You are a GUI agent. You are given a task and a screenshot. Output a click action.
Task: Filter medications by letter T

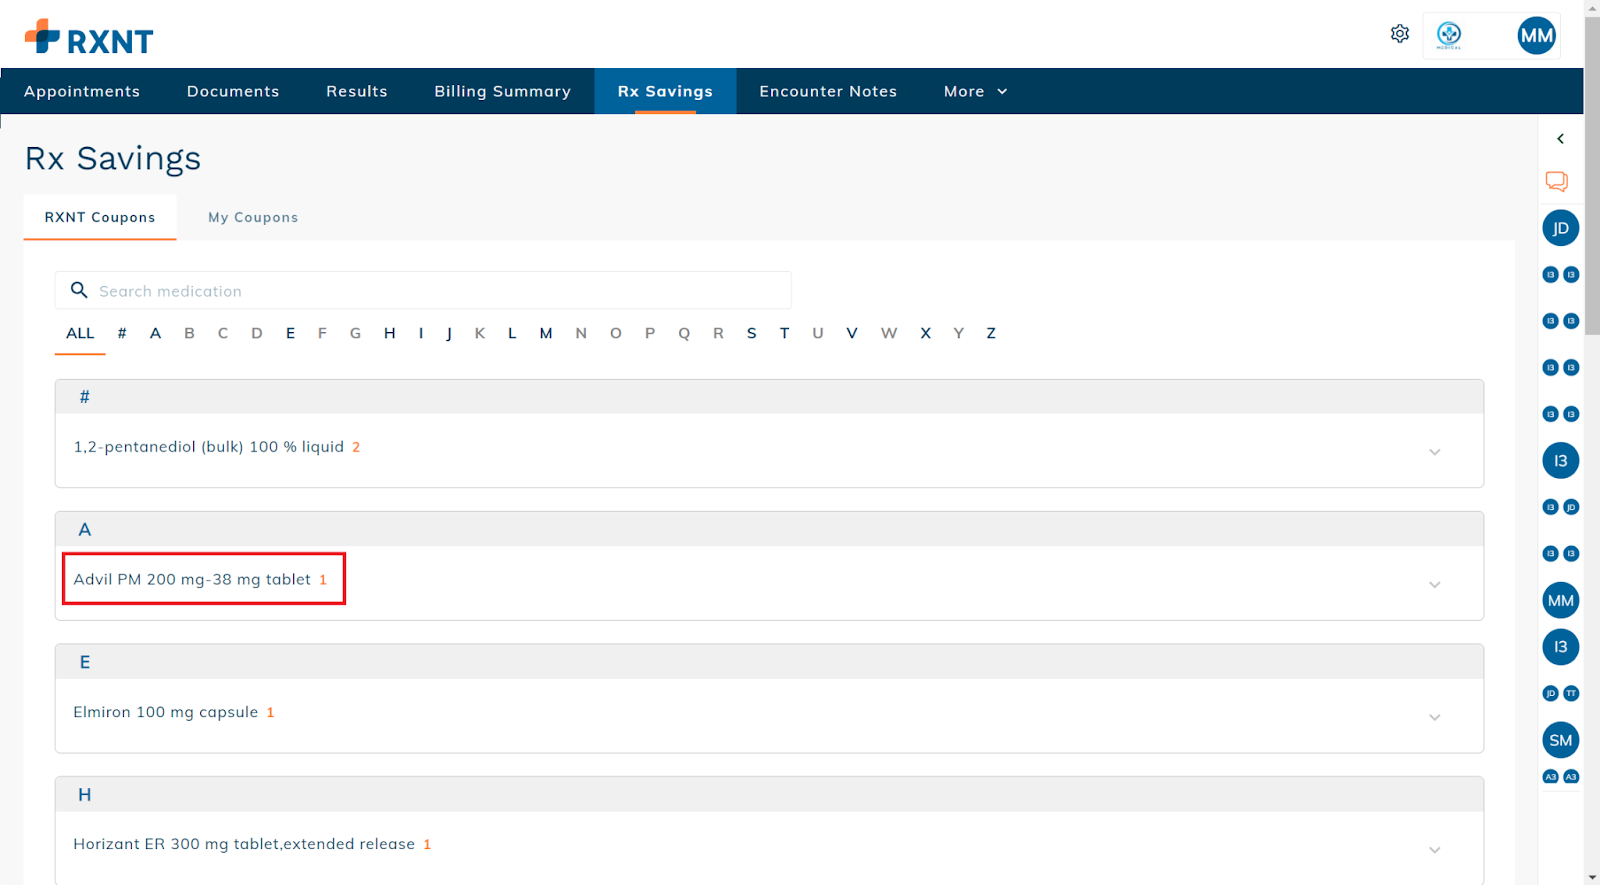point(784,333)
